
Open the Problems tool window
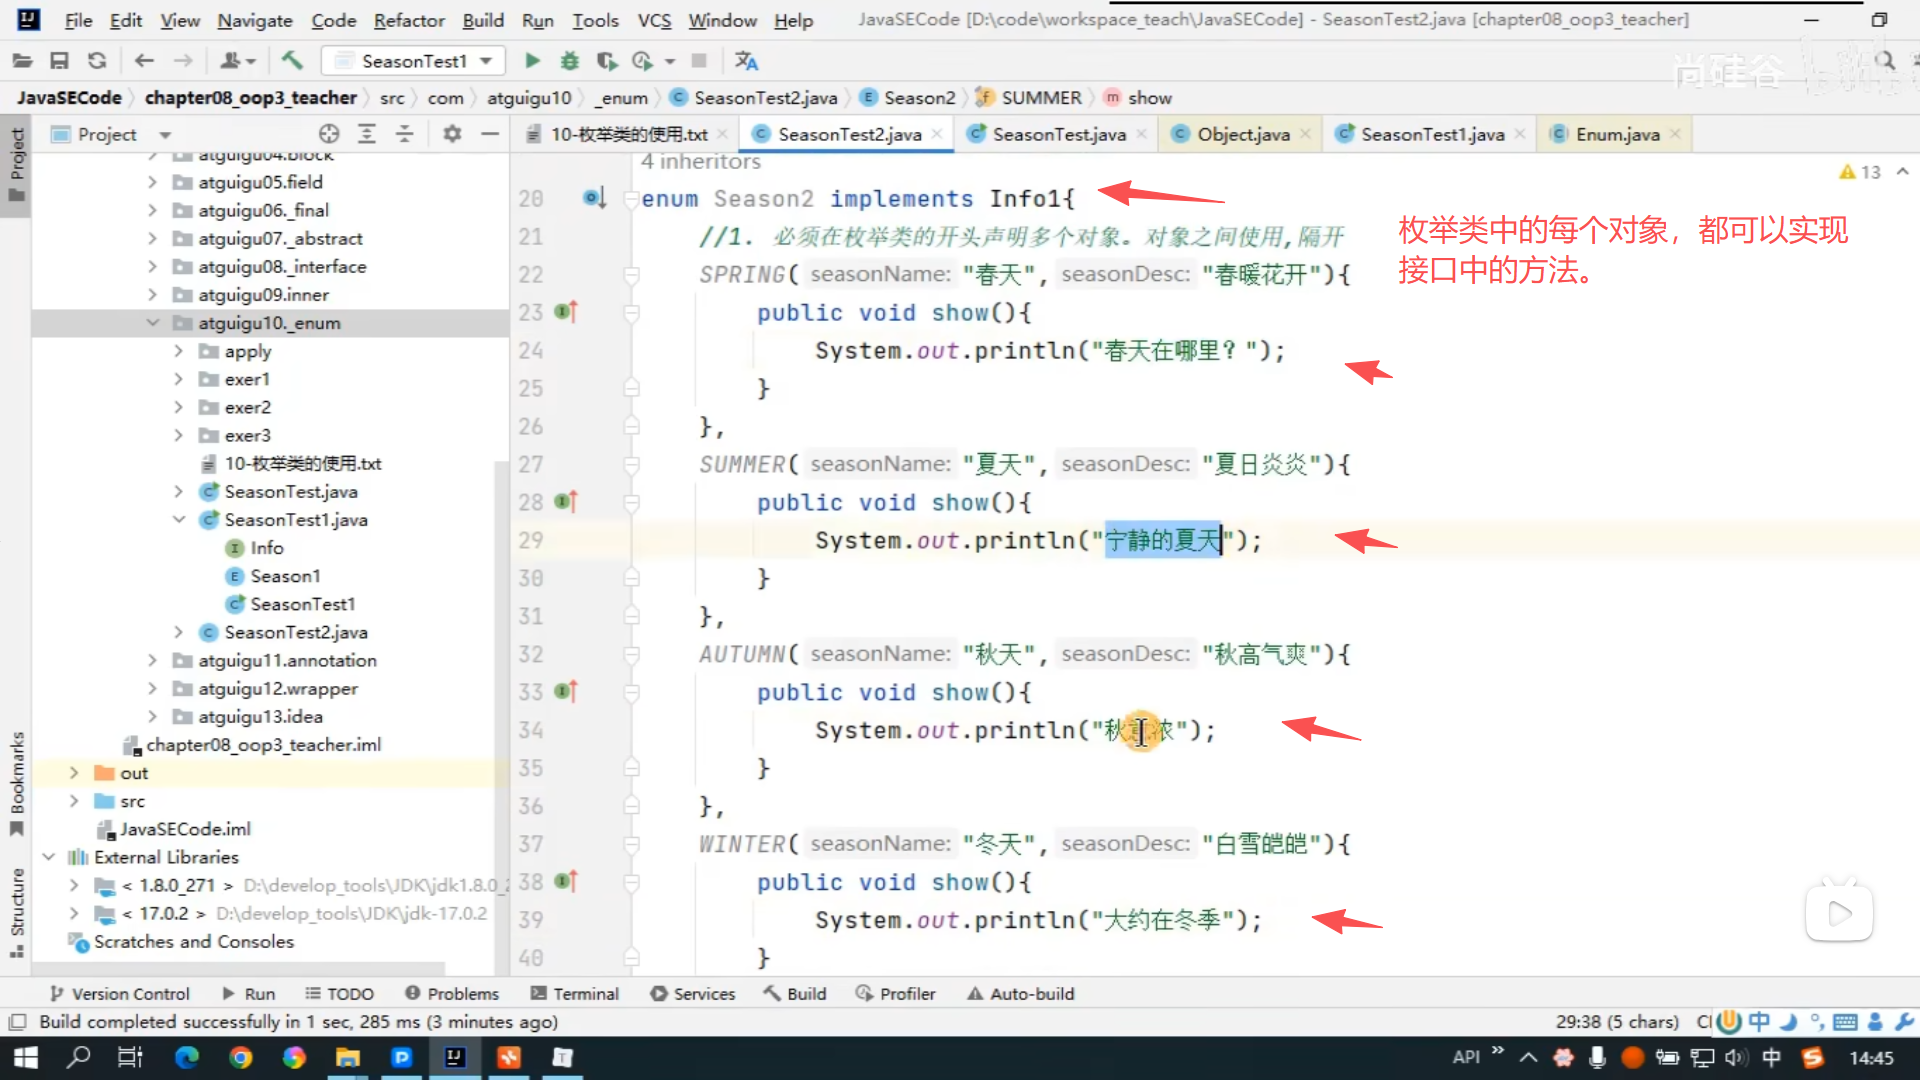coord(452,993)
